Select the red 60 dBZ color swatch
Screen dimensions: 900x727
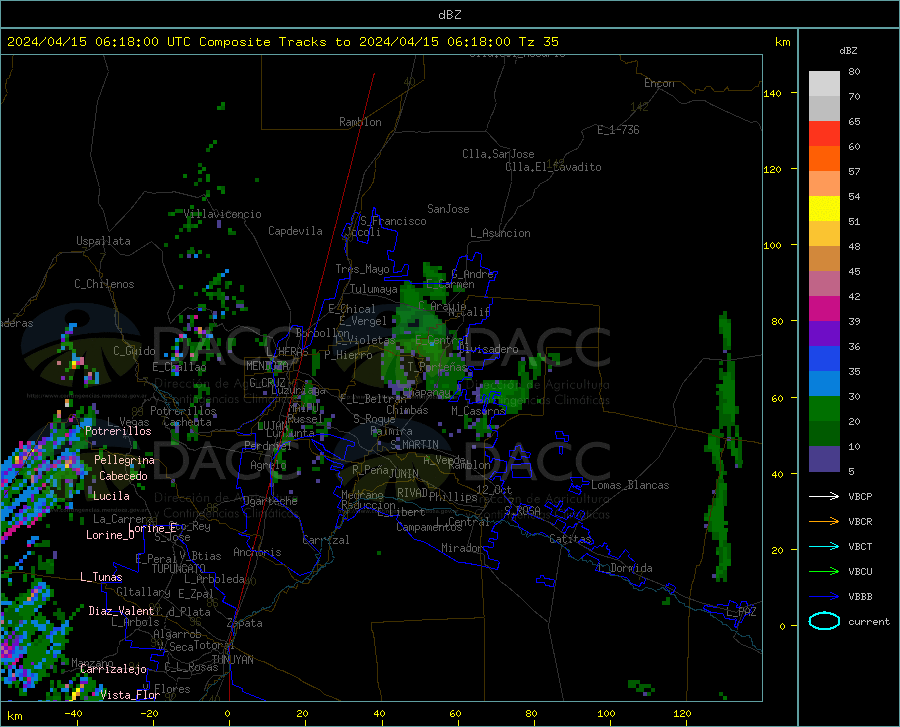[x=824, y=134]
